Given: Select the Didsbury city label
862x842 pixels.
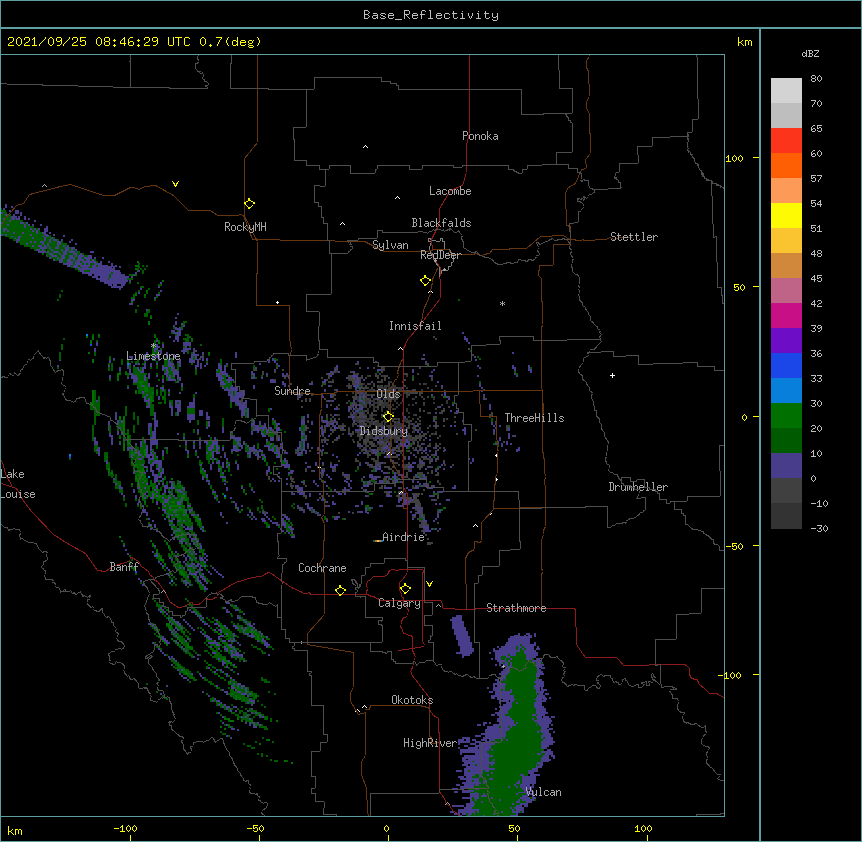Looking at the screenshot, I should click(x=384, y=431).
